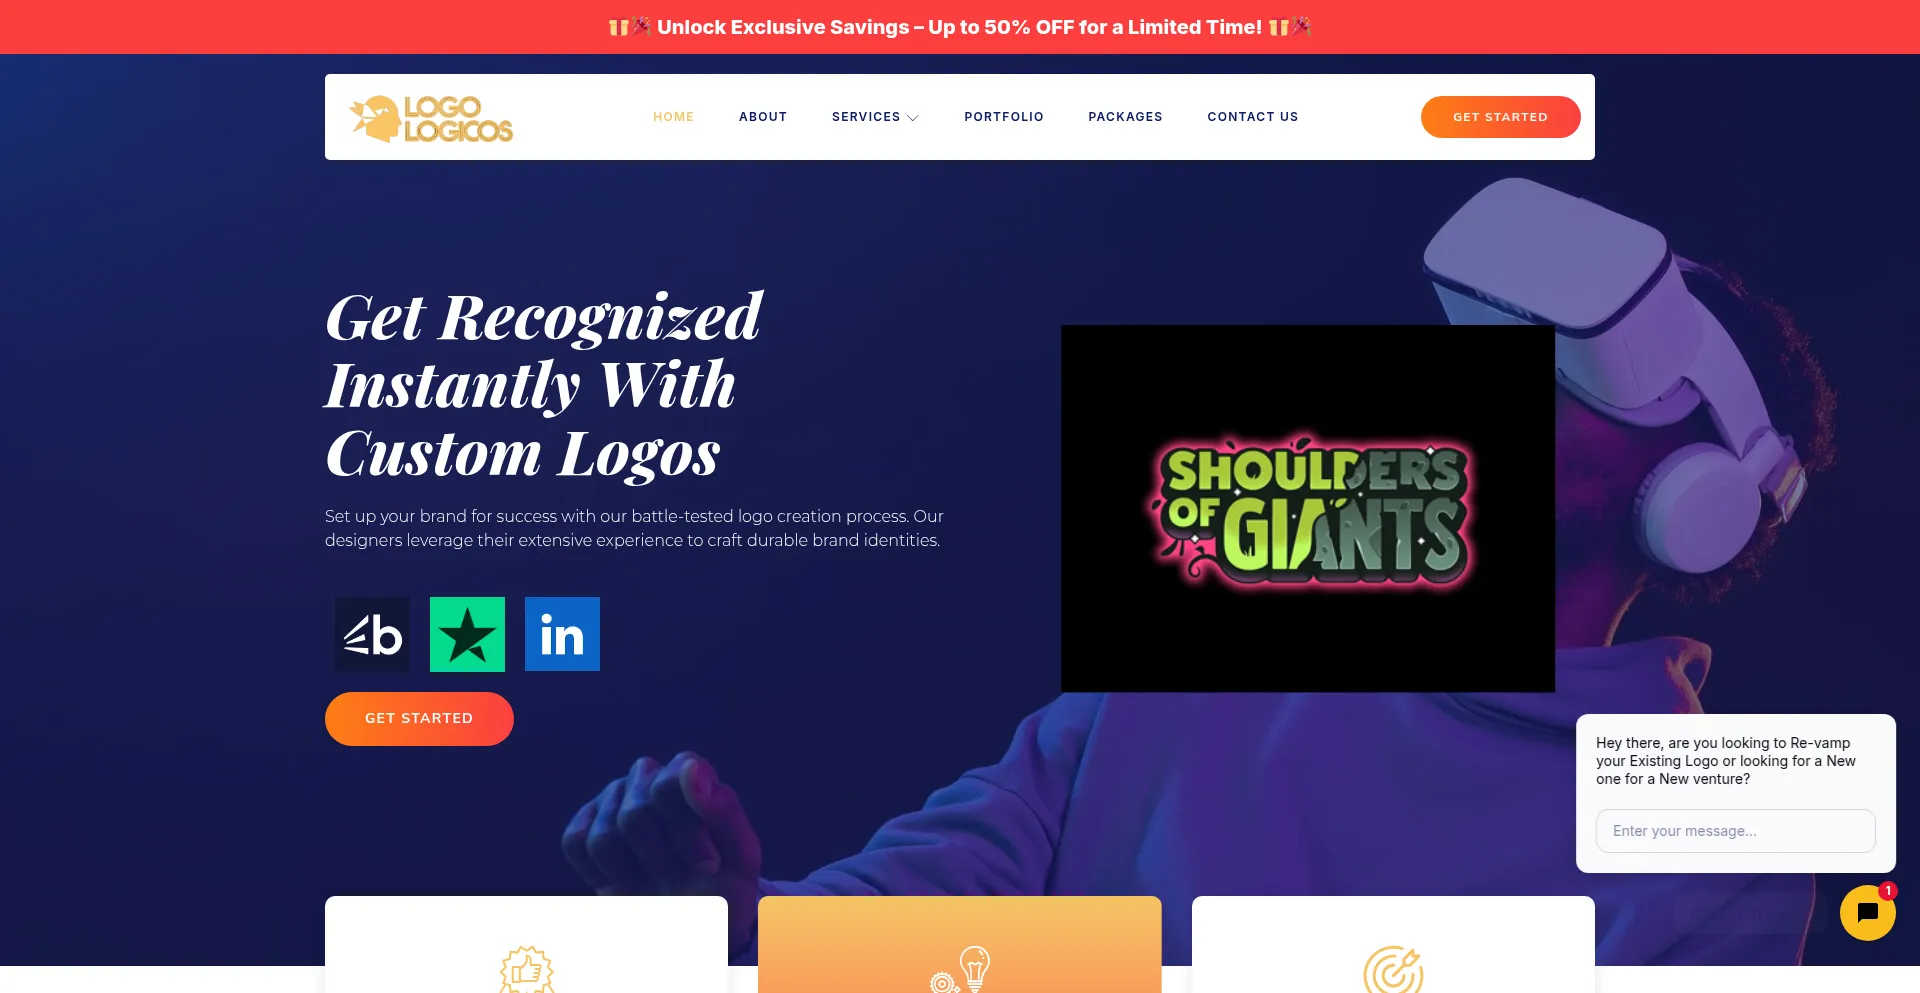Open the About menu item
1920x993 pixels.
(x=763, y=117)
